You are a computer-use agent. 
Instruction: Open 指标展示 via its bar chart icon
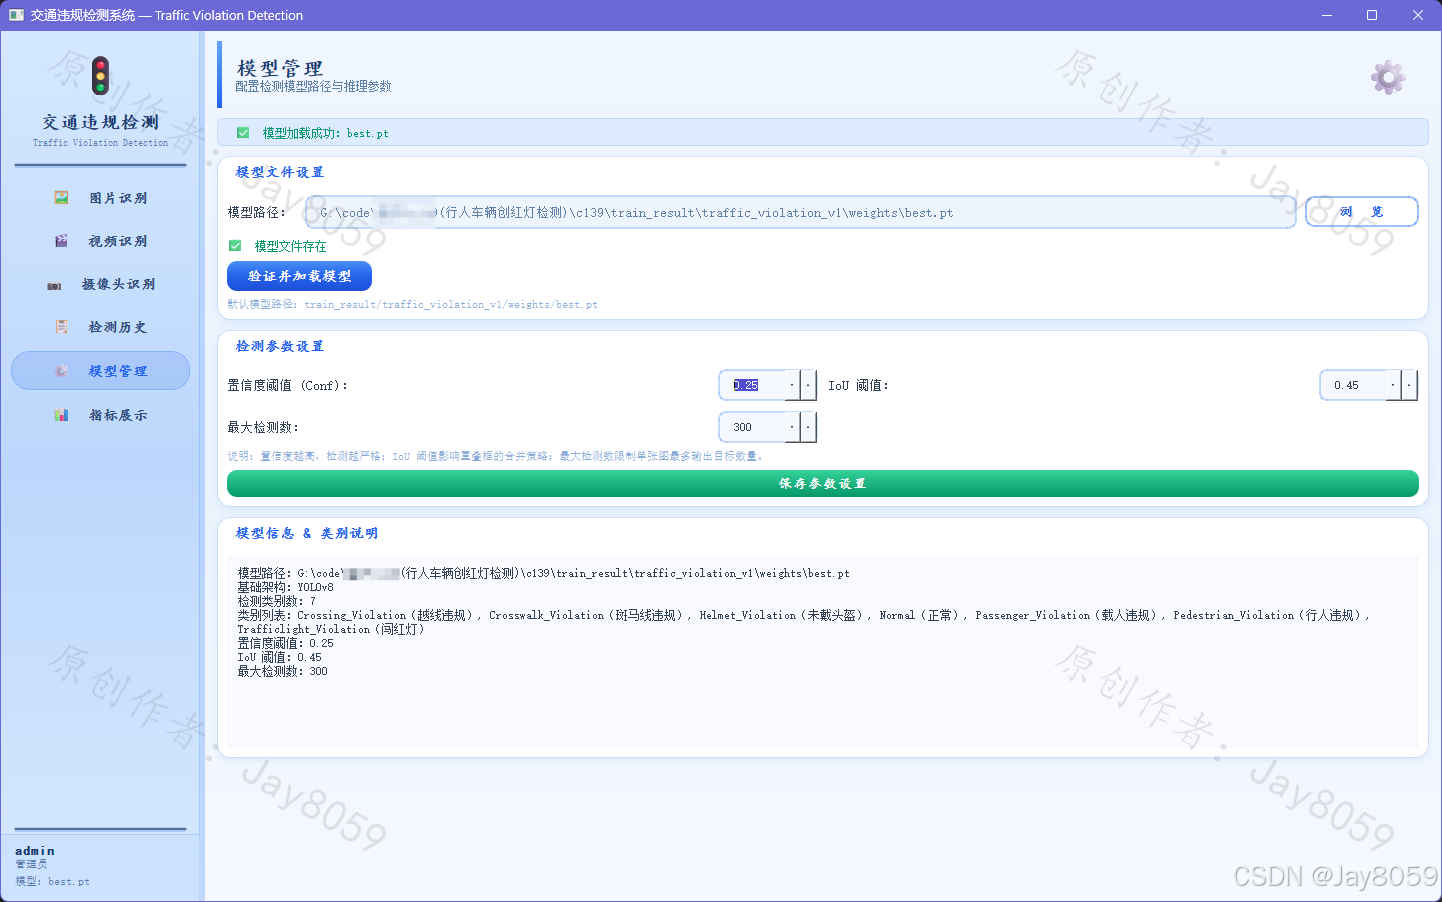61,415
